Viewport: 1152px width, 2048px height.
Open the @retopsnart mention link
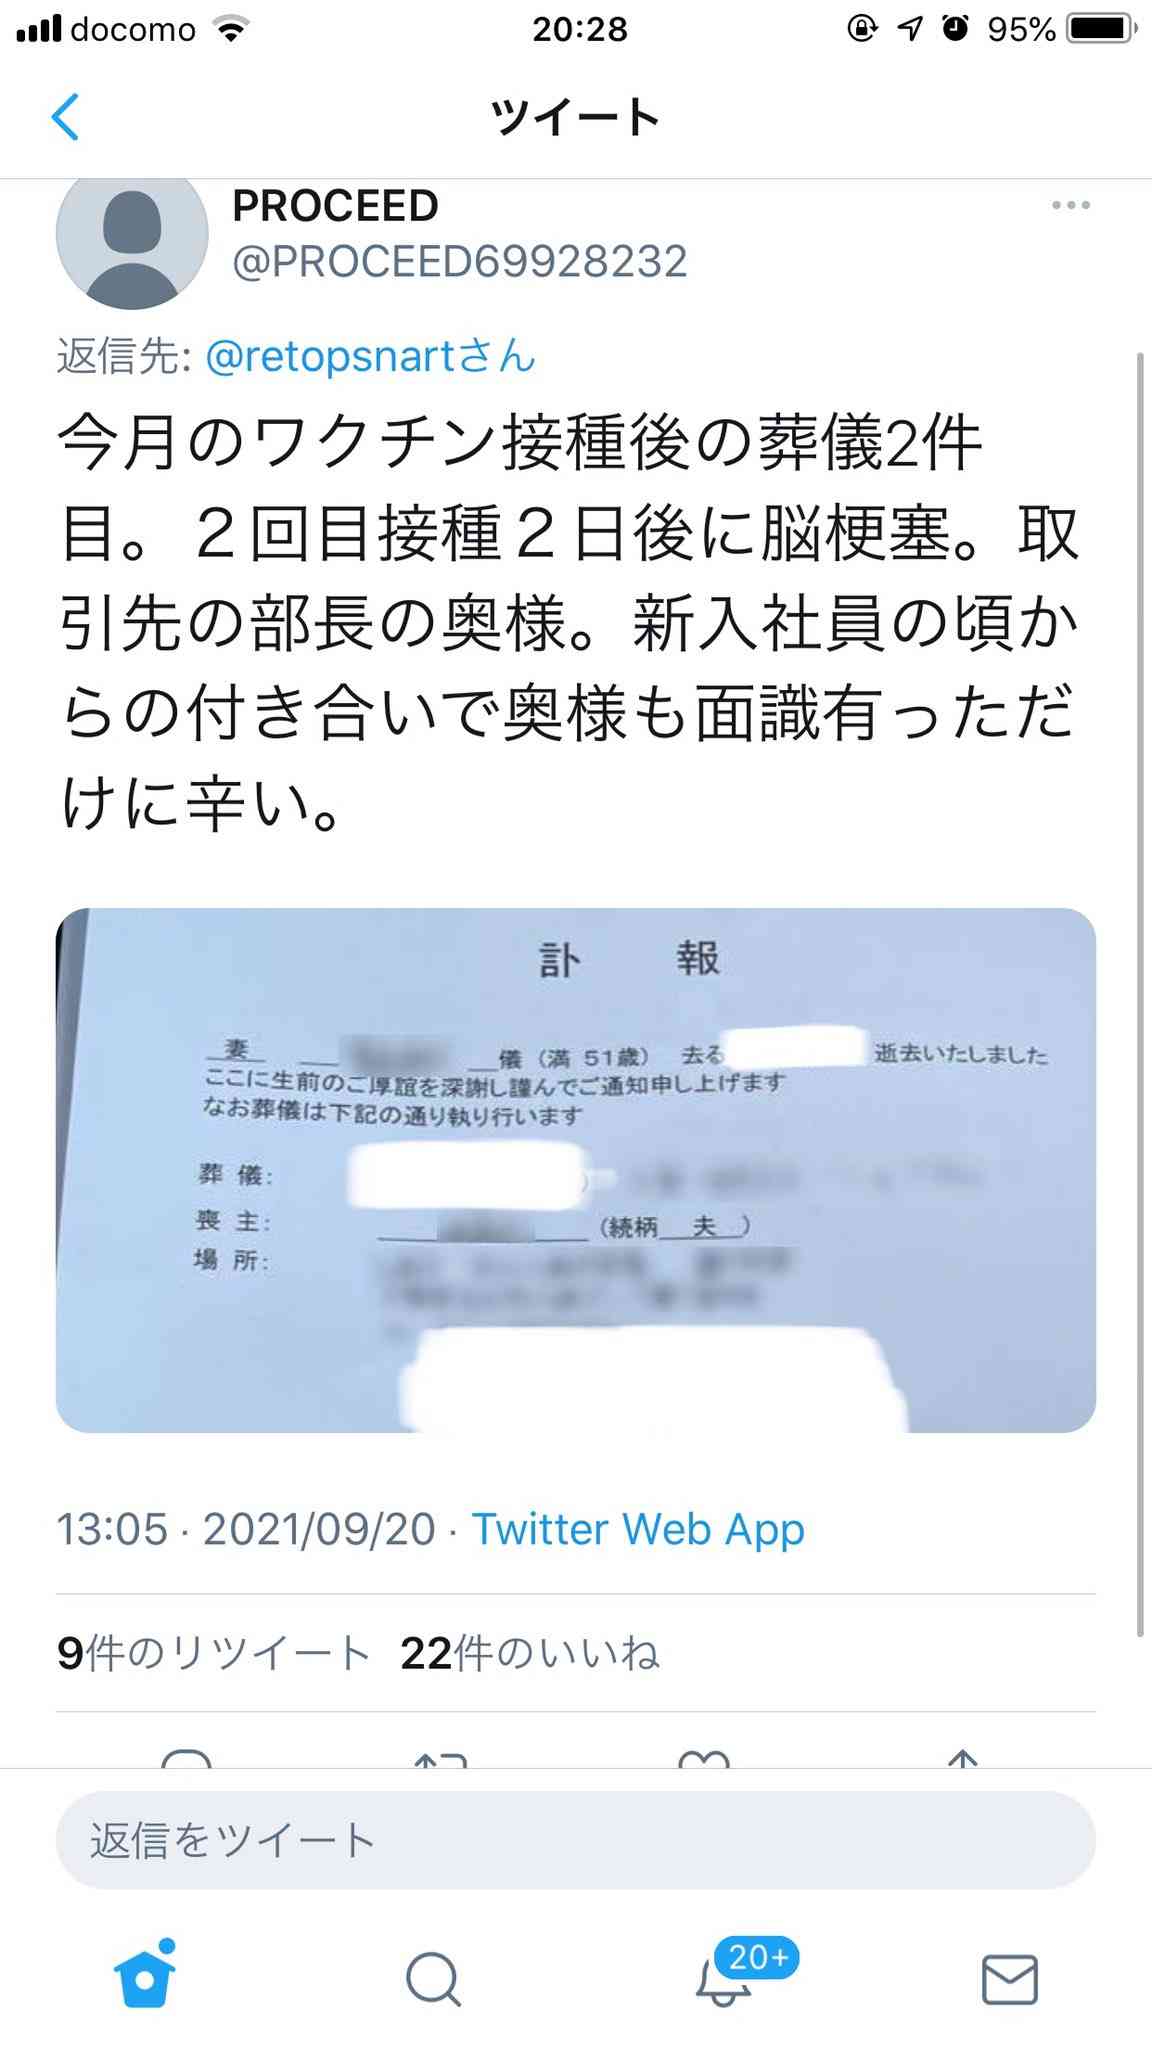[371, 356]
